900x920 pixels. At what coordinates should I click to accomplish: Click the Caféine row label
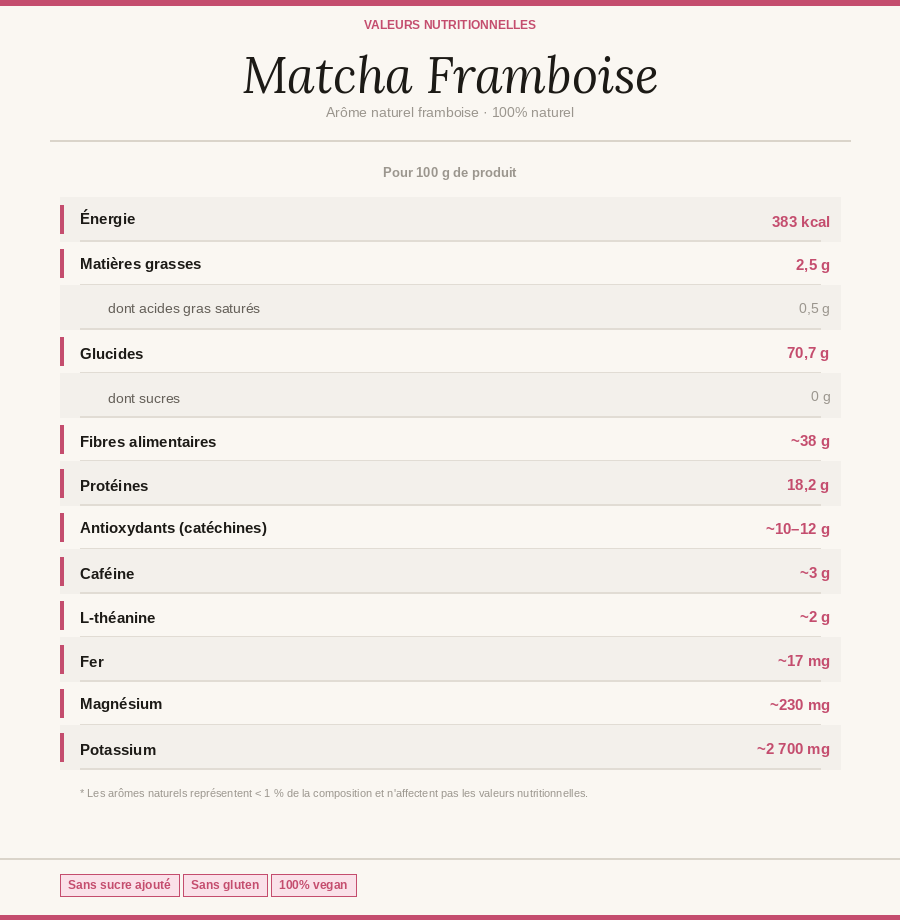(x=107, y=574)
